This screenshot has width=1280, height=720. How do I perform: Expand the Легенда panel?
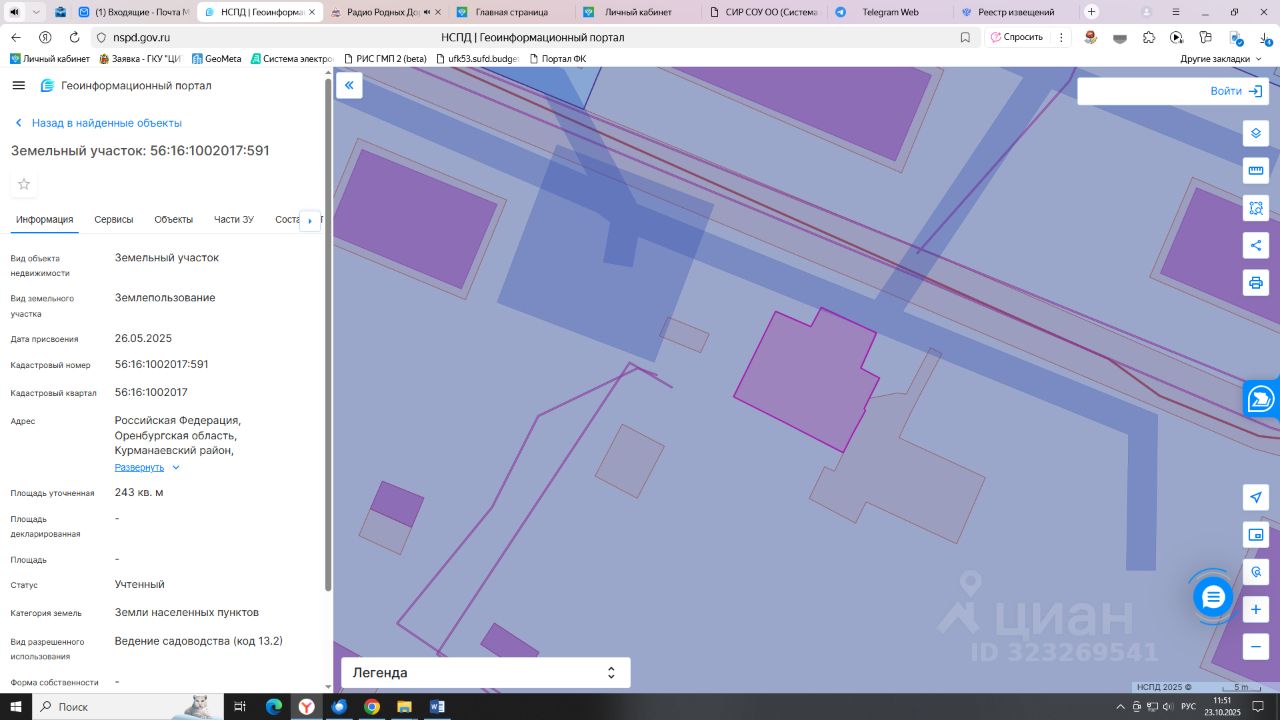point(486,673)
